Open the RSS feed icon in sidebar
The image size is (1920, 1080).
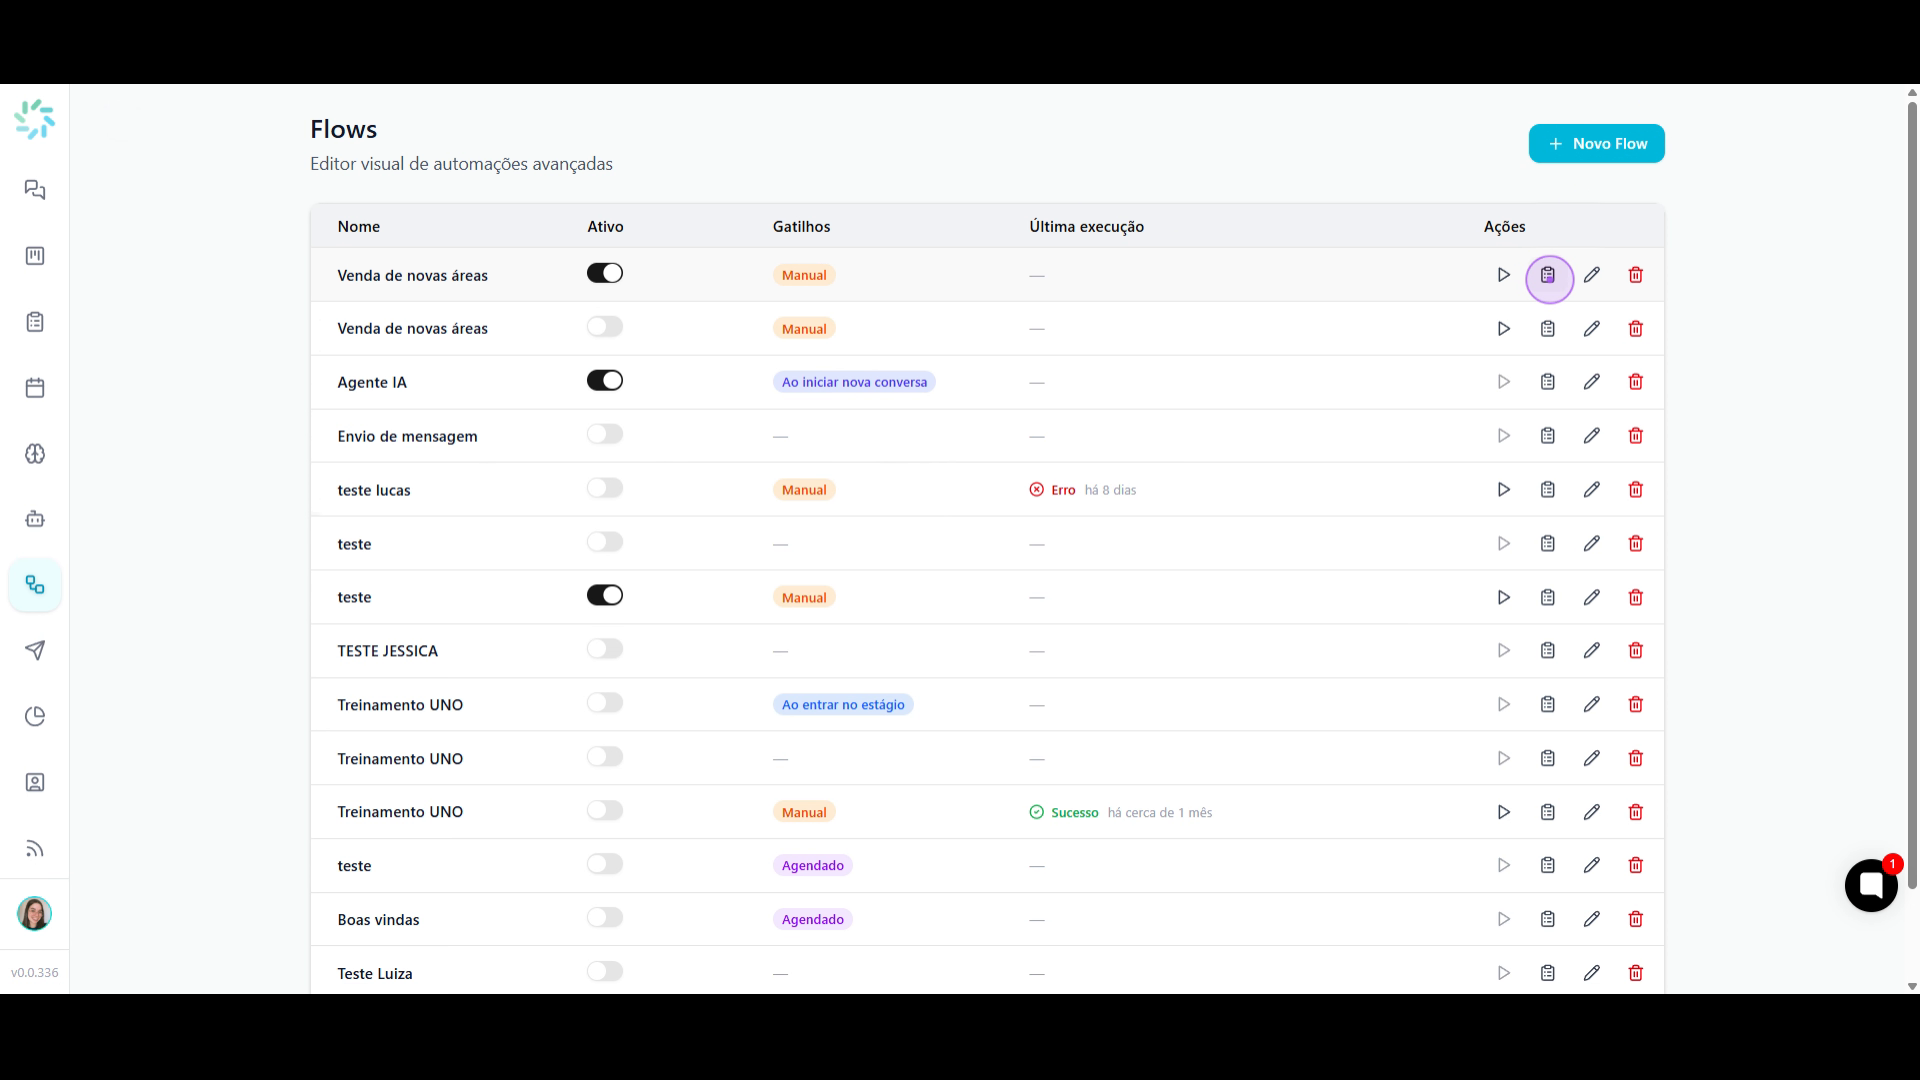pos(35,849)
